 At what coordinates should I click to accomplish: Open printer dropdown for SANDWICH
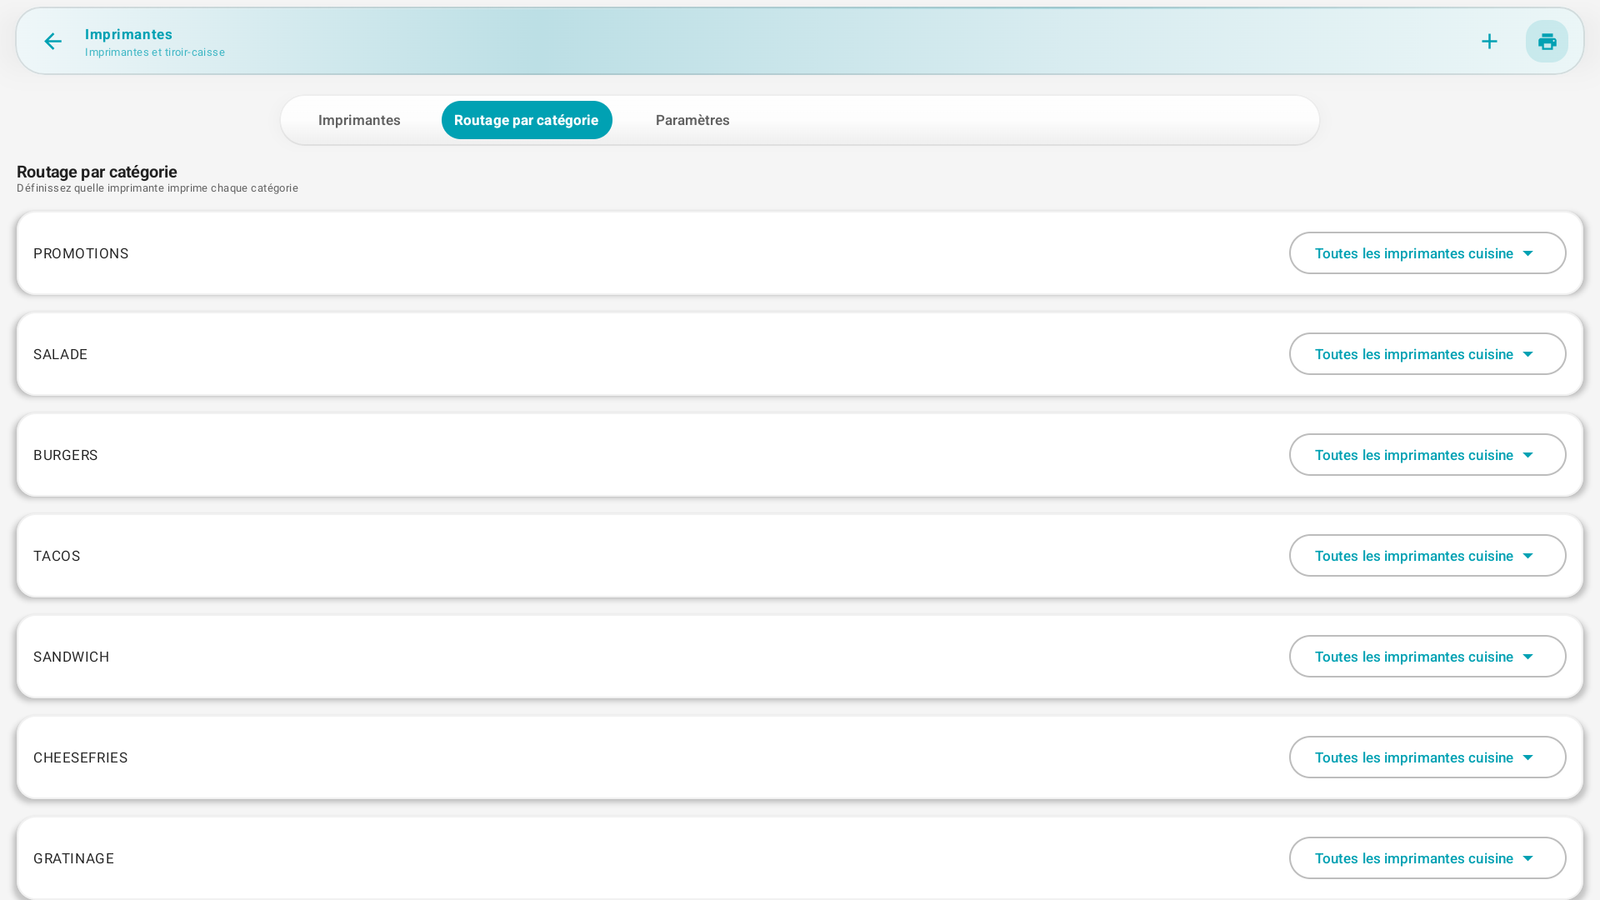[1427, 657]
